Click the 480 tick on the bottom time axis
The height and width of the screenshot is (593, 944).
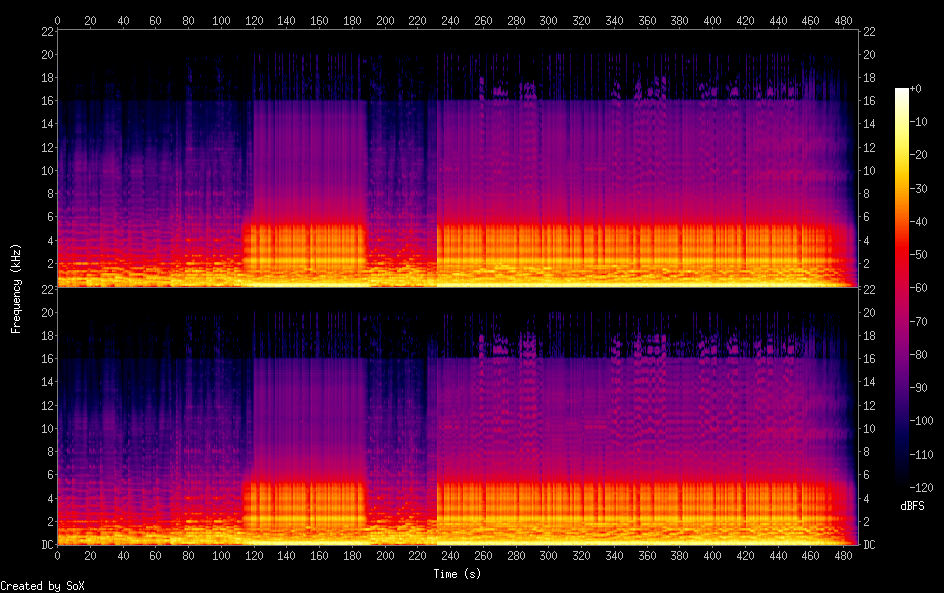[843, 556]
